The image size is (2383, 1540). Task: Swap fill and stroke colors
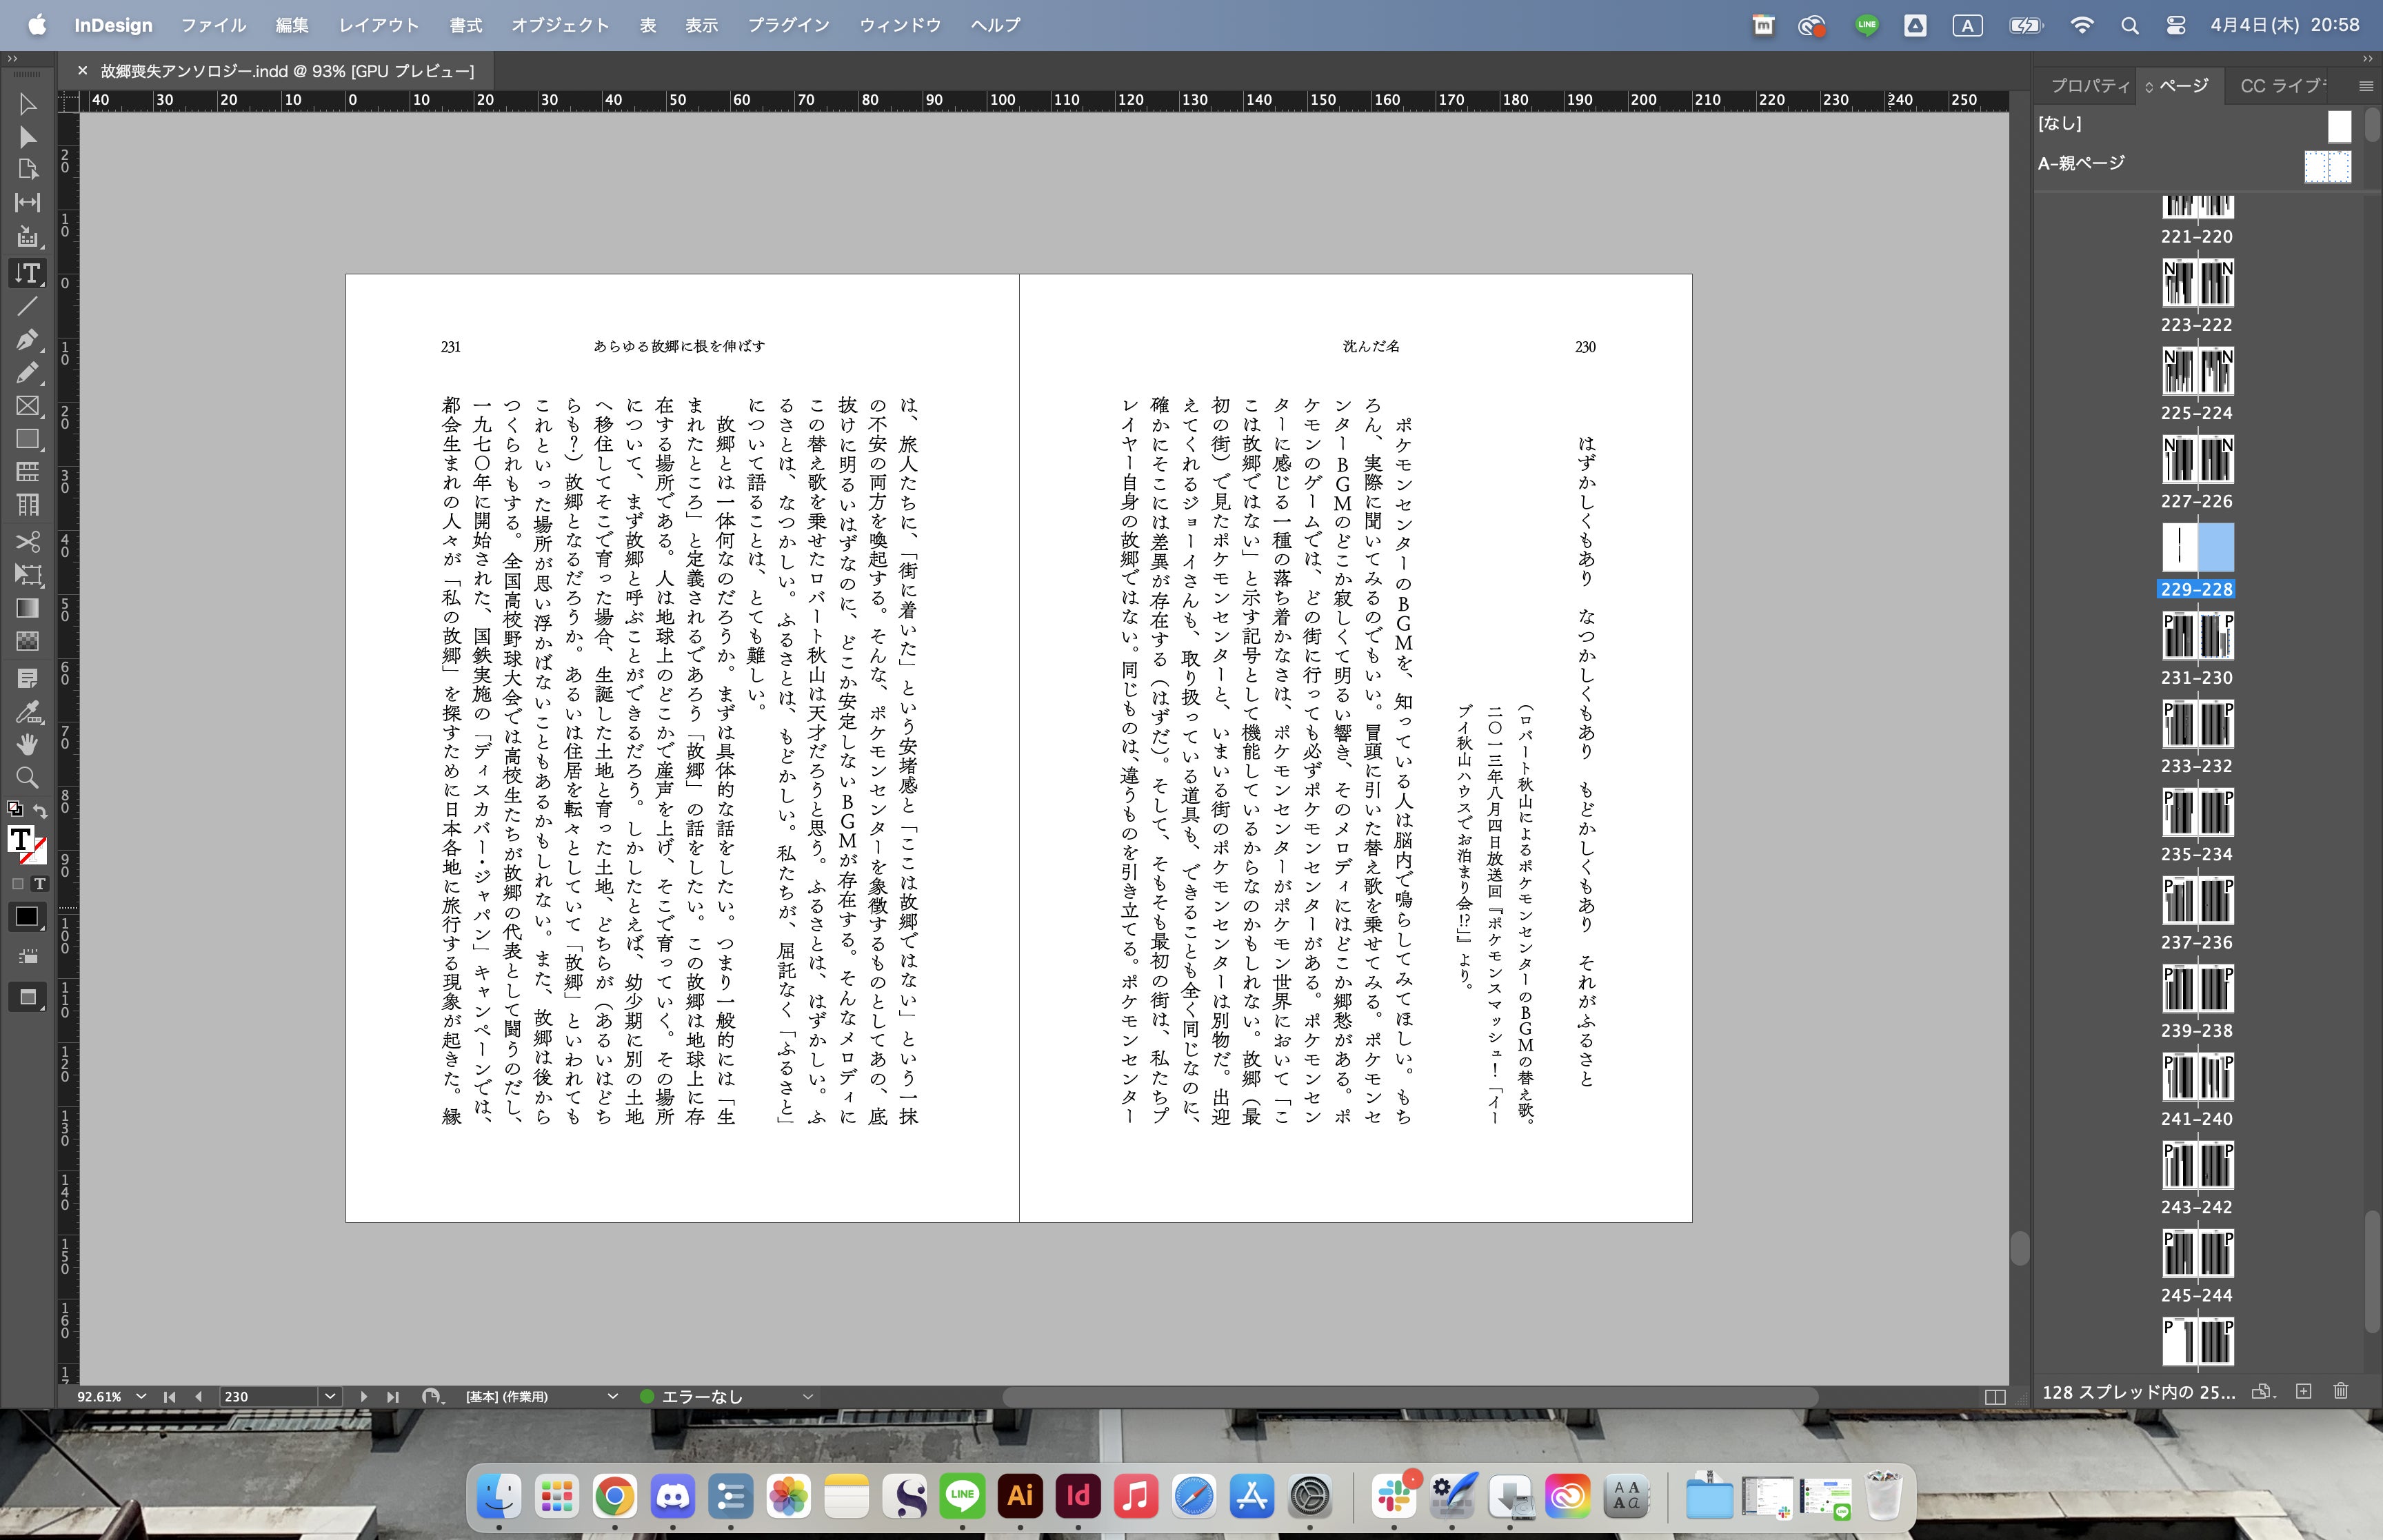click(x=40, y=810)
